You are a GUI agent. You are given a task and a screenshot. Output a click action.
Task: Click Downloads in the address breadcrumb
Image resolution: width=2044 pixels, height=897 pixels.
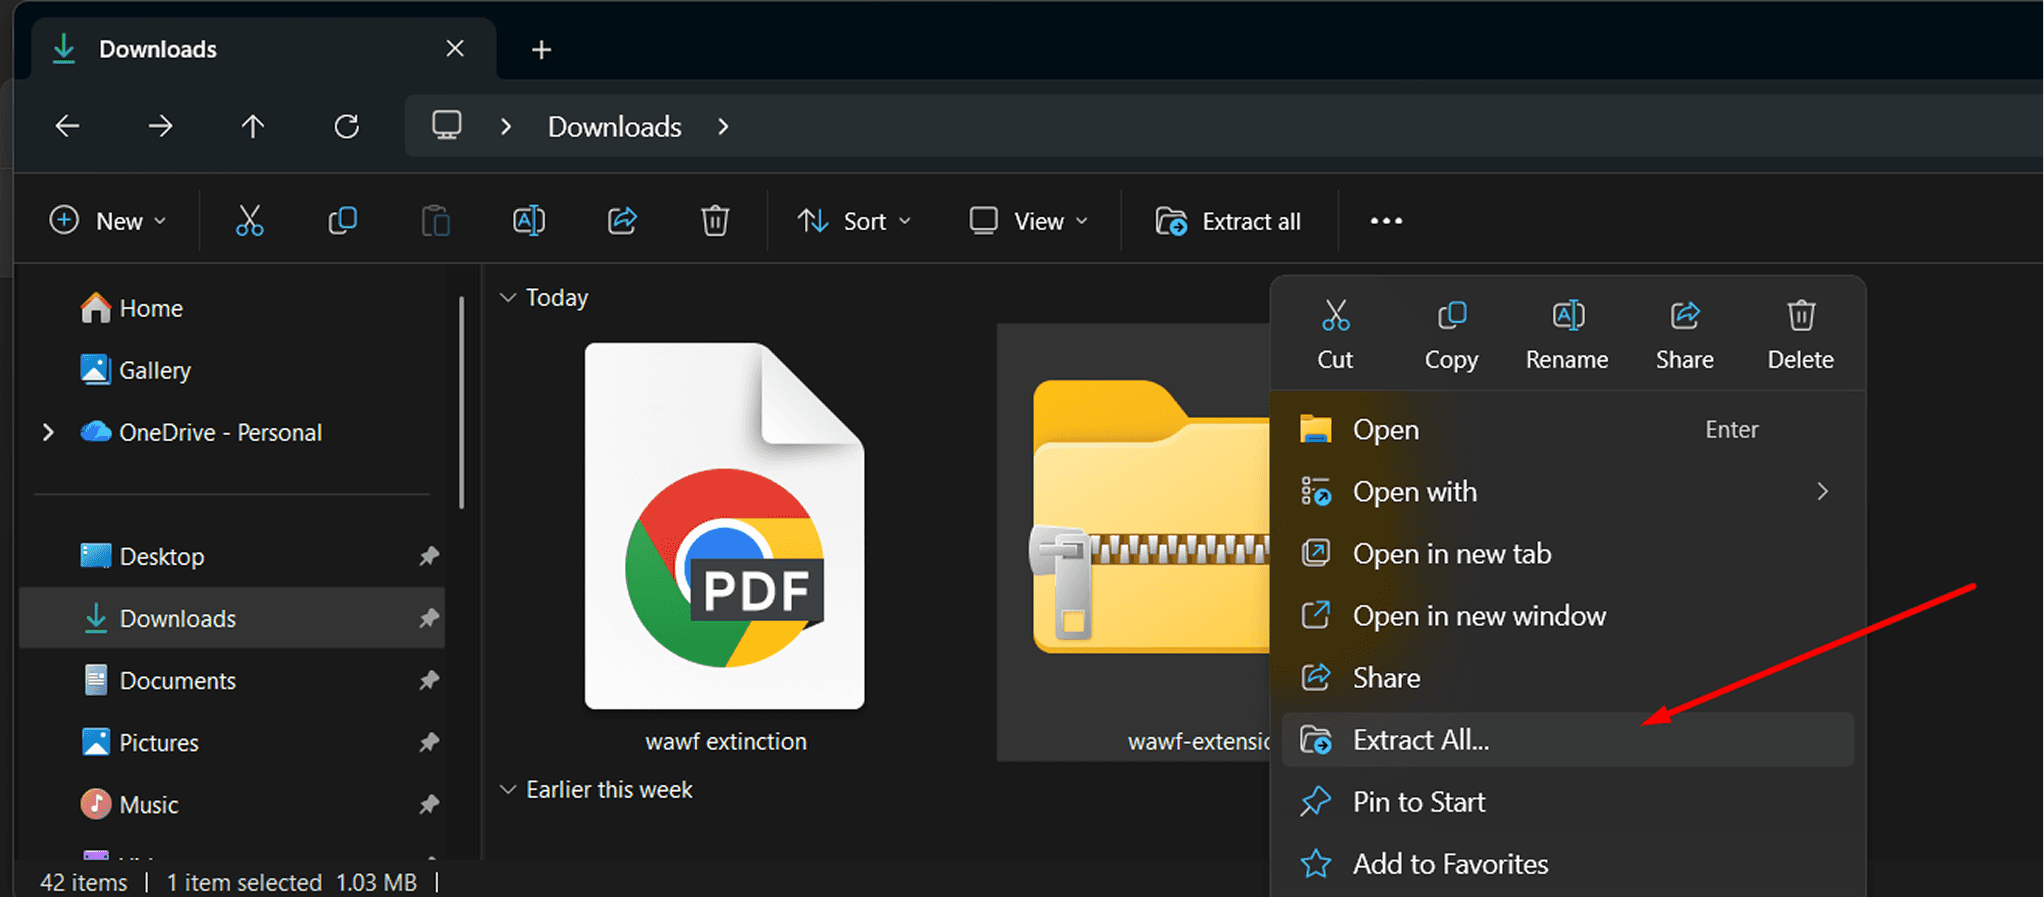point(615,127)
